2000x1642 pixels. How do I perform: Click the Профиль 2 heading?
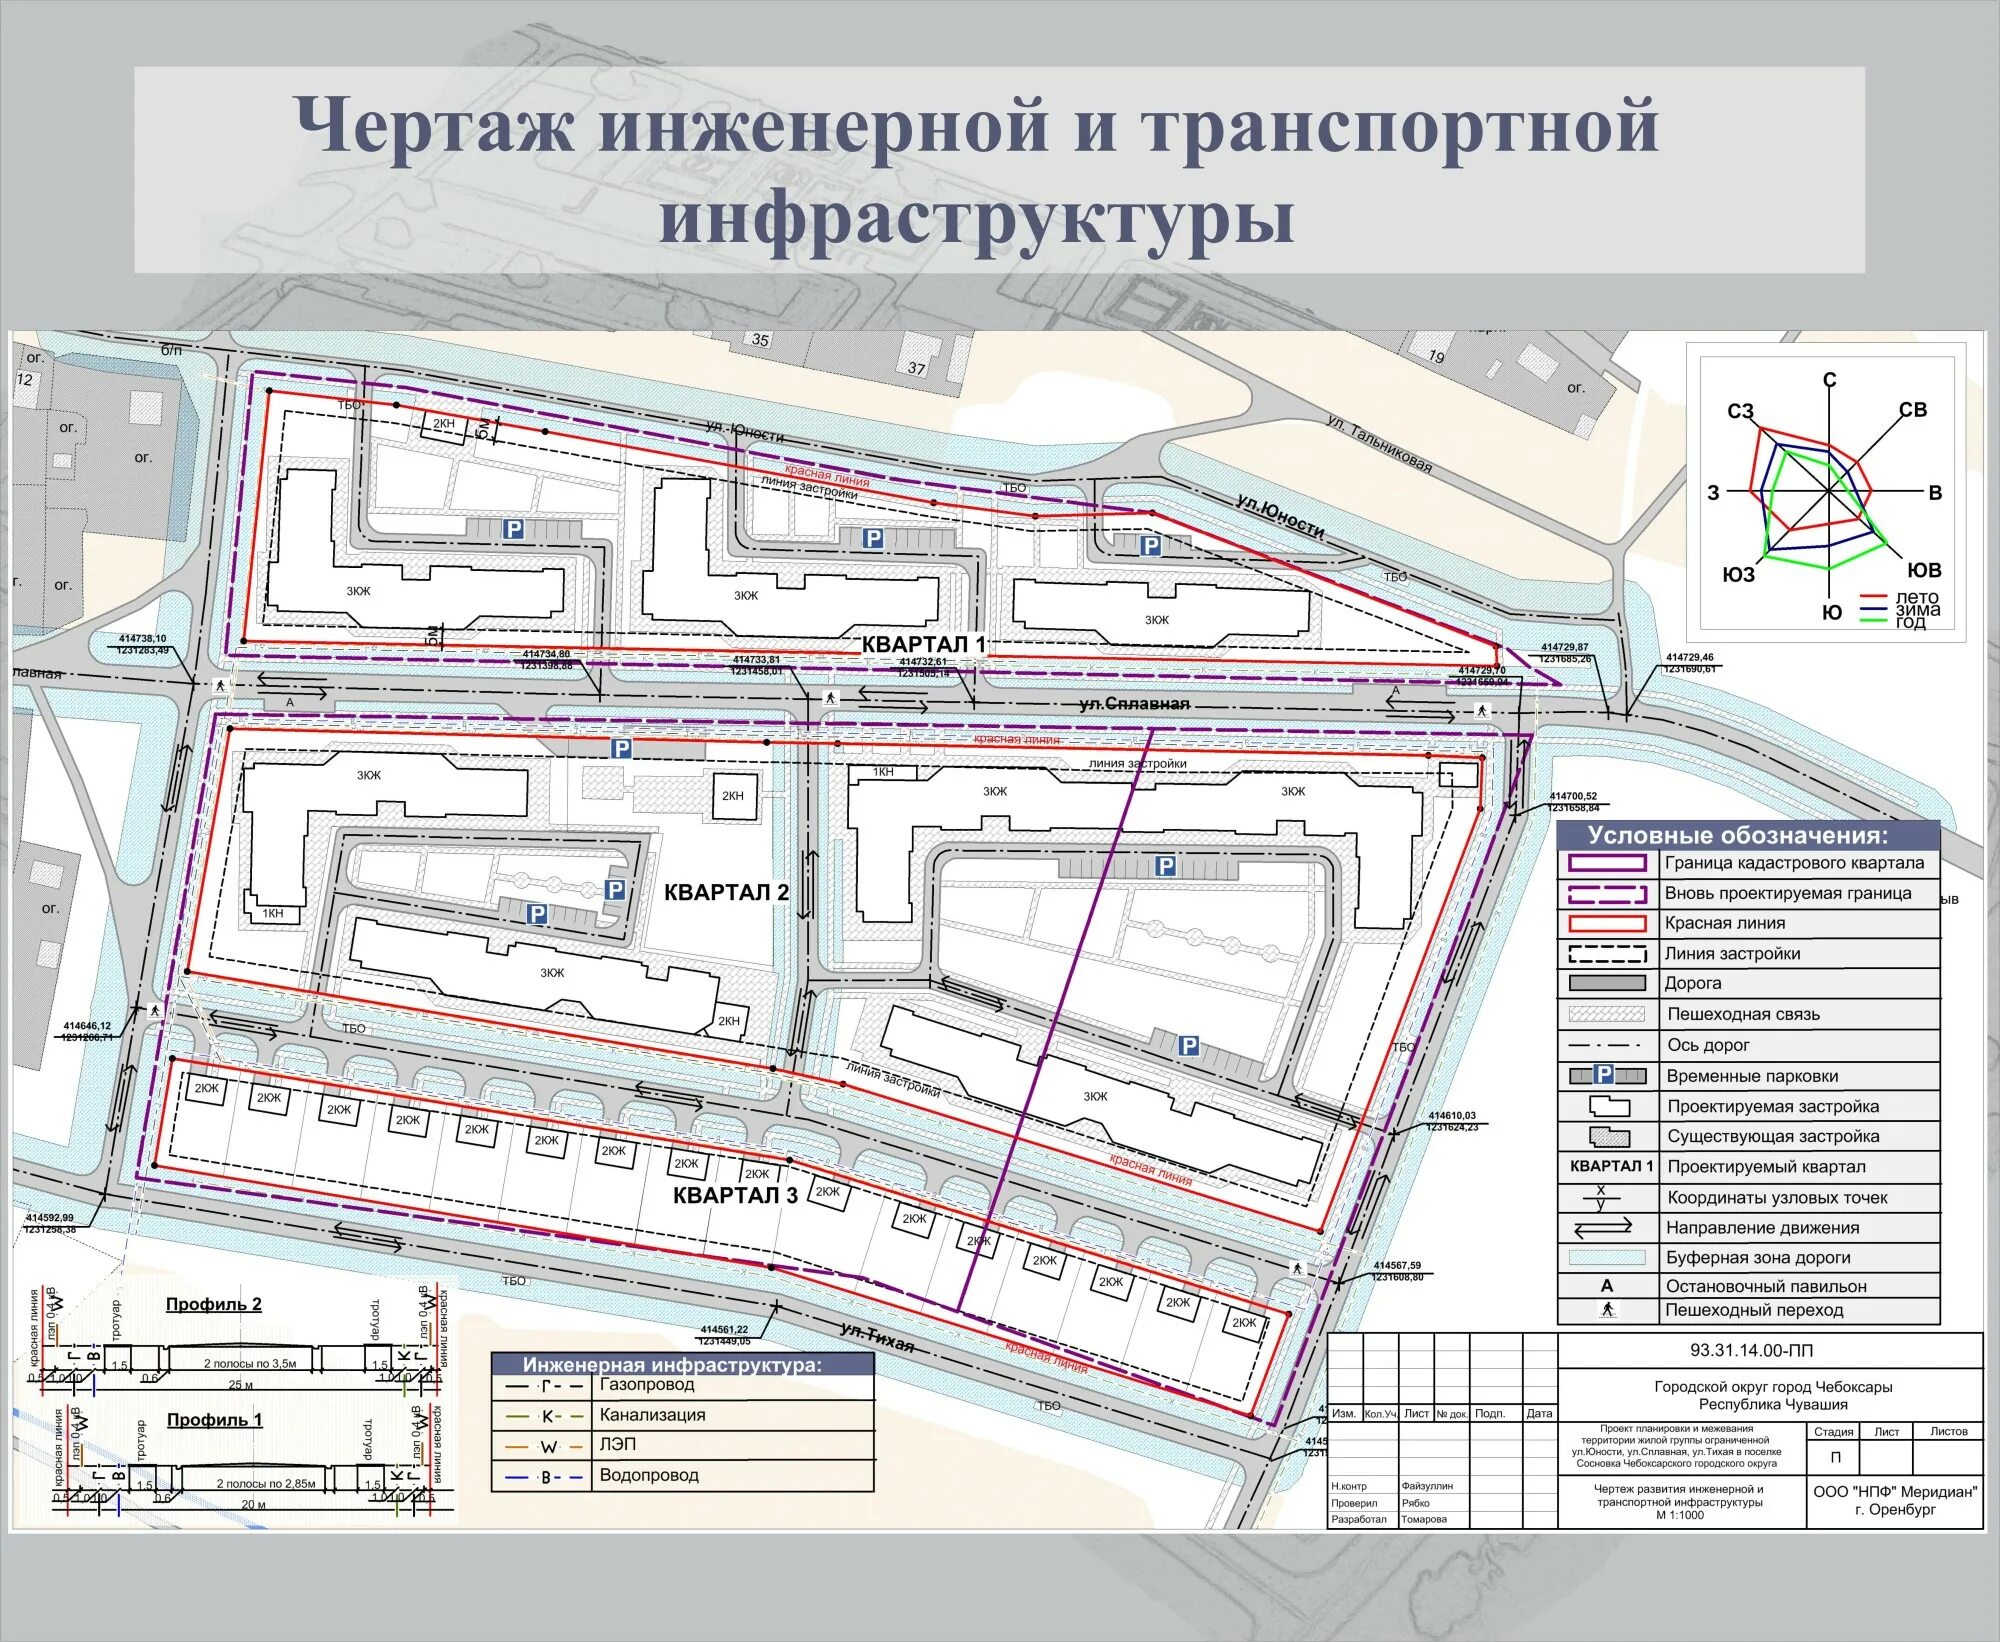point(214,1304)
